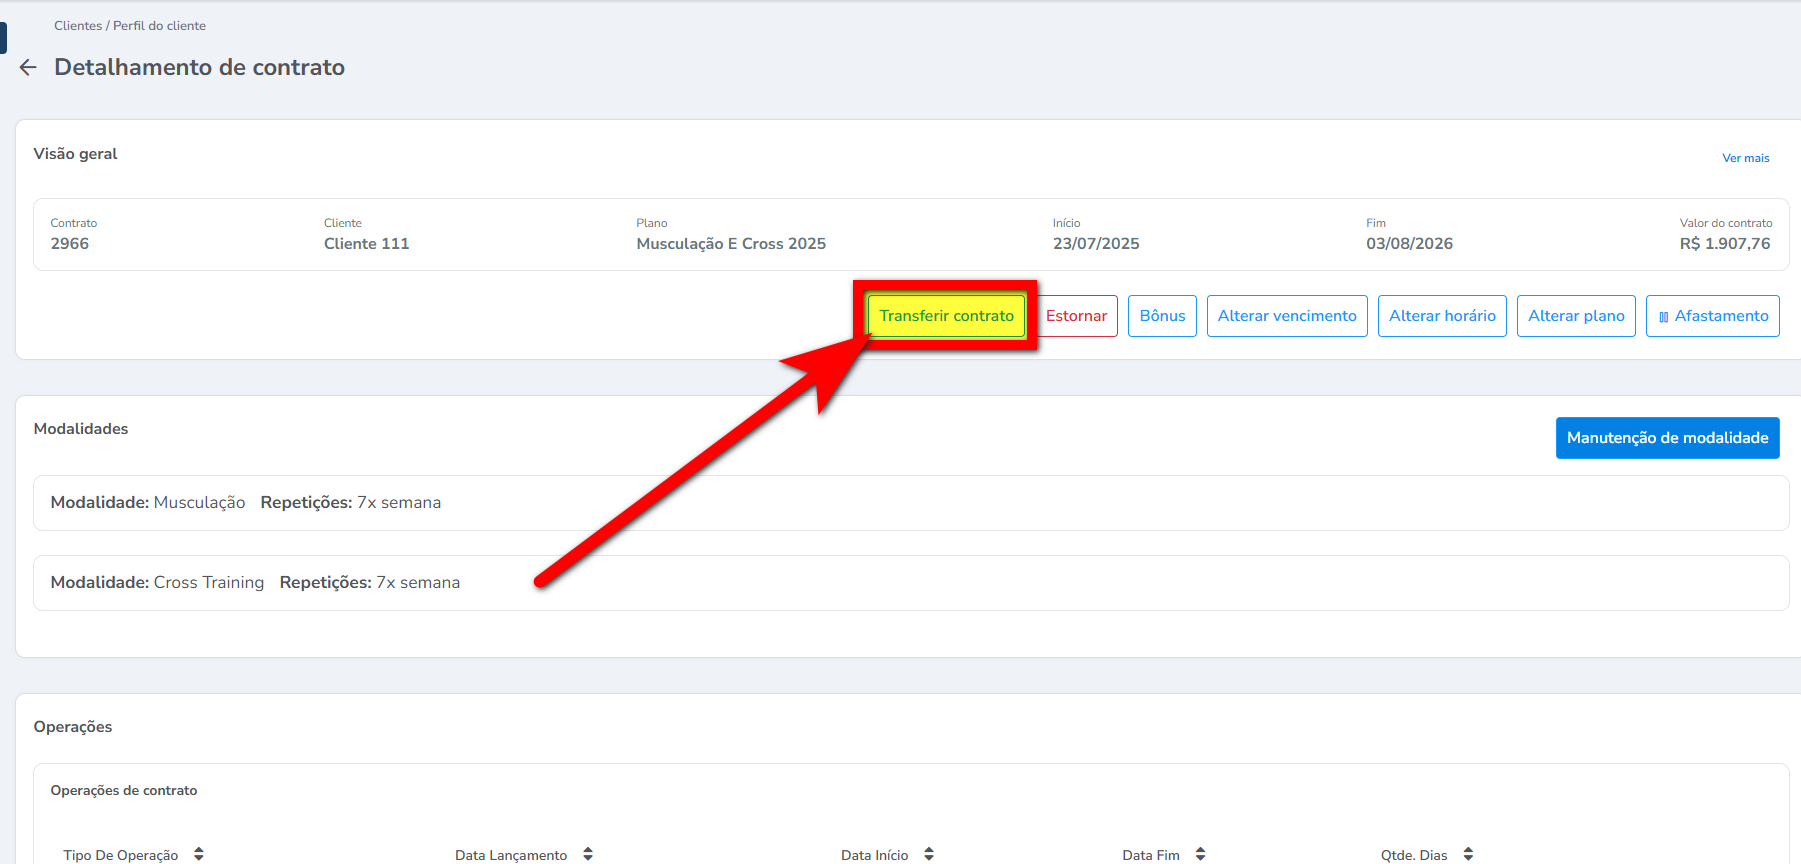Click the Bônus button
The width and height of the screenshot is (1801, 864).
[1162, 316]
